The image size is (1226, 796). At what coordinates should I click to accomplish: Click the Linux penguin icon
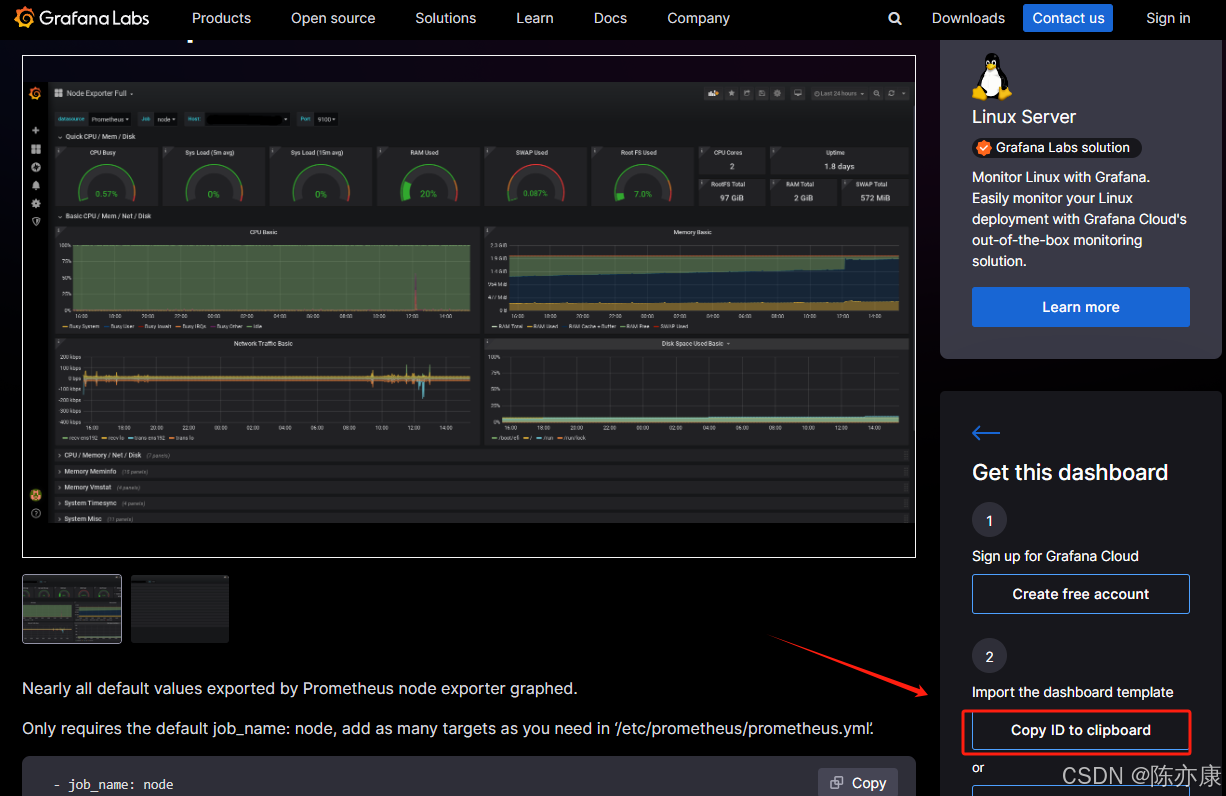coord(990,76)
